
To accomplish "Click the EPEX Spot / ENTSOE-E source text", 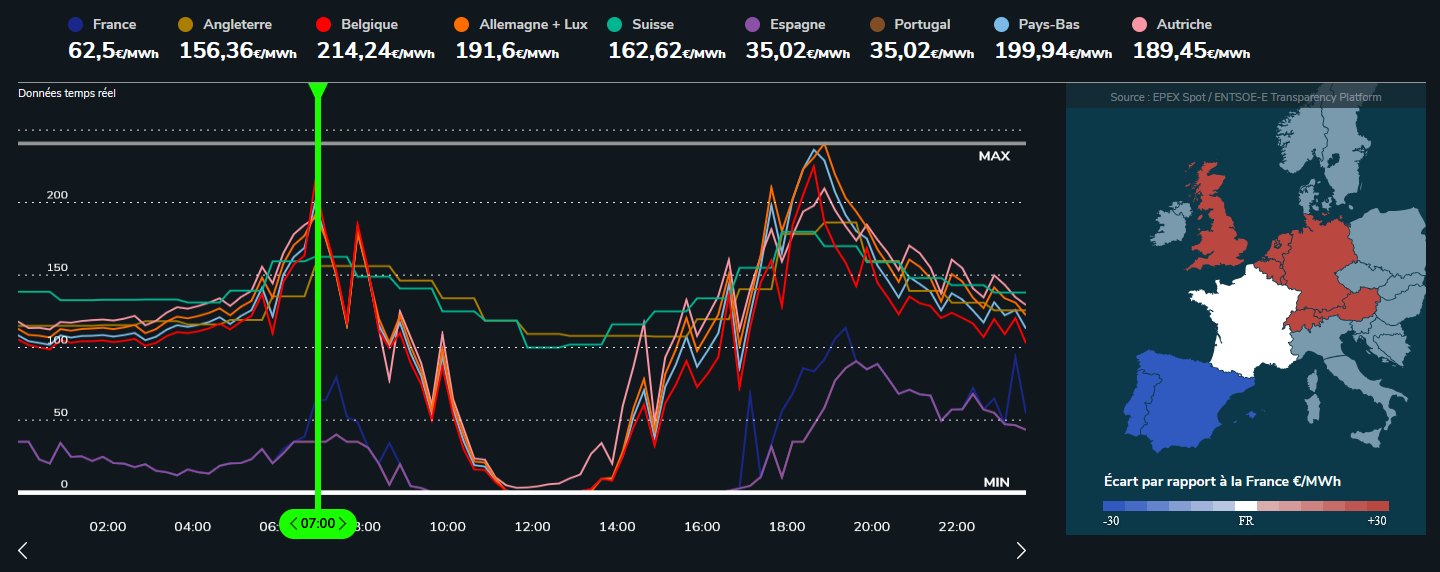I will [1245, 97].
